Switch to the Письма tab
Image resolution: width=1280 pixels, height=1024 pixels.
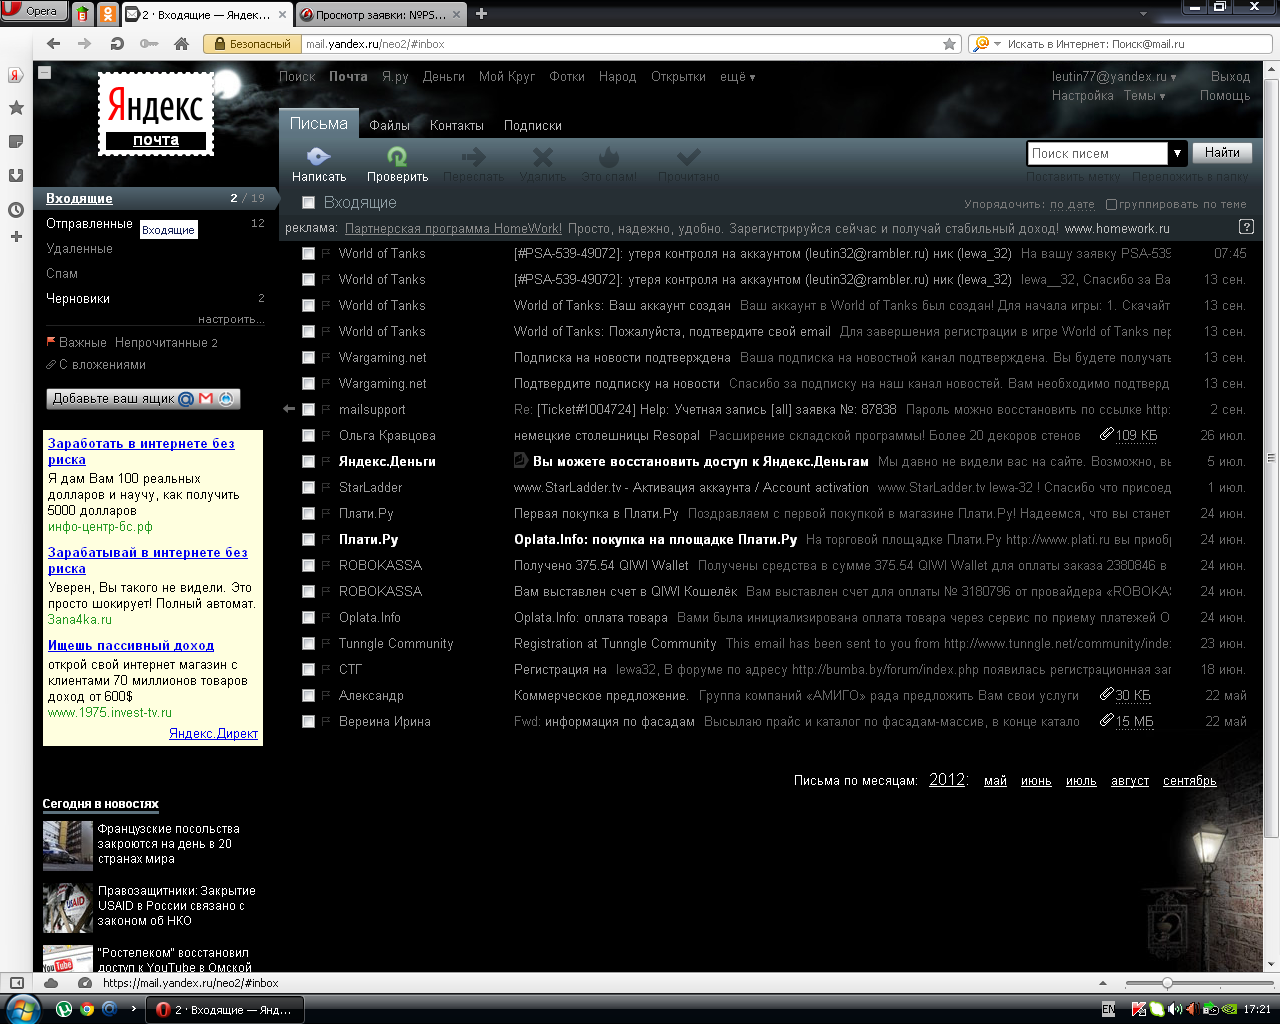(x=319, y=124)
